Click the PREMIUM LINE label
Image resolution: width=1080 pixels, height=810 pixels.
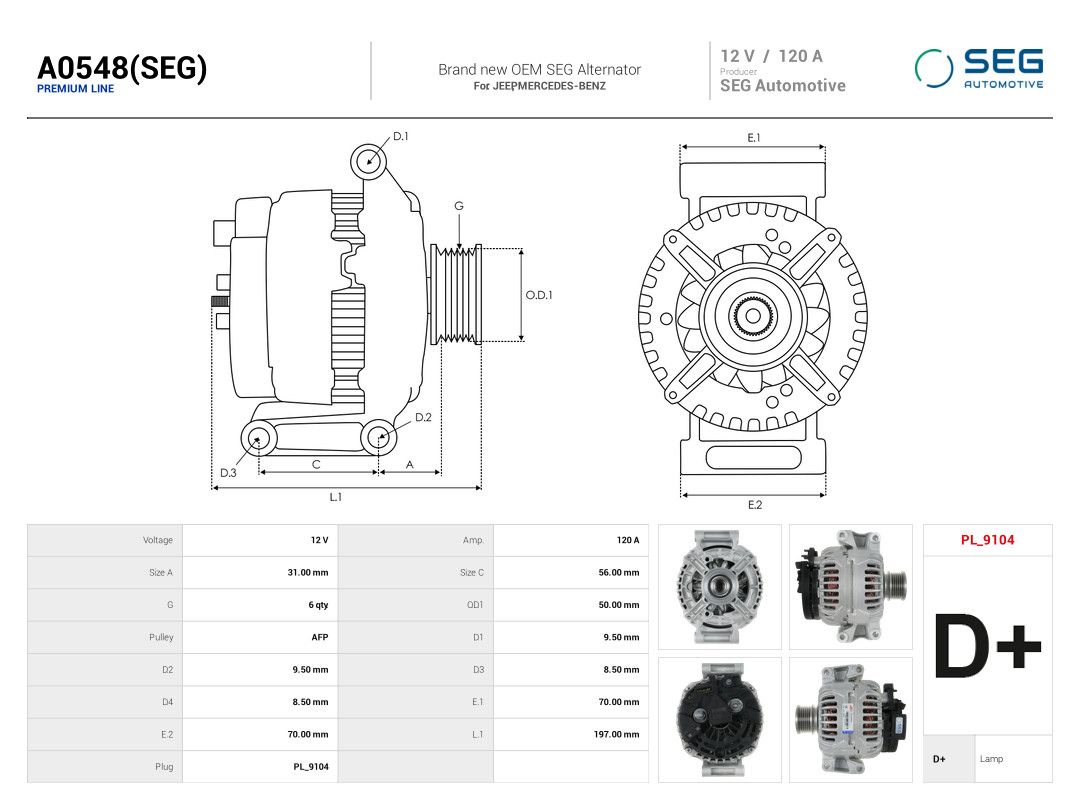[75, 89]
